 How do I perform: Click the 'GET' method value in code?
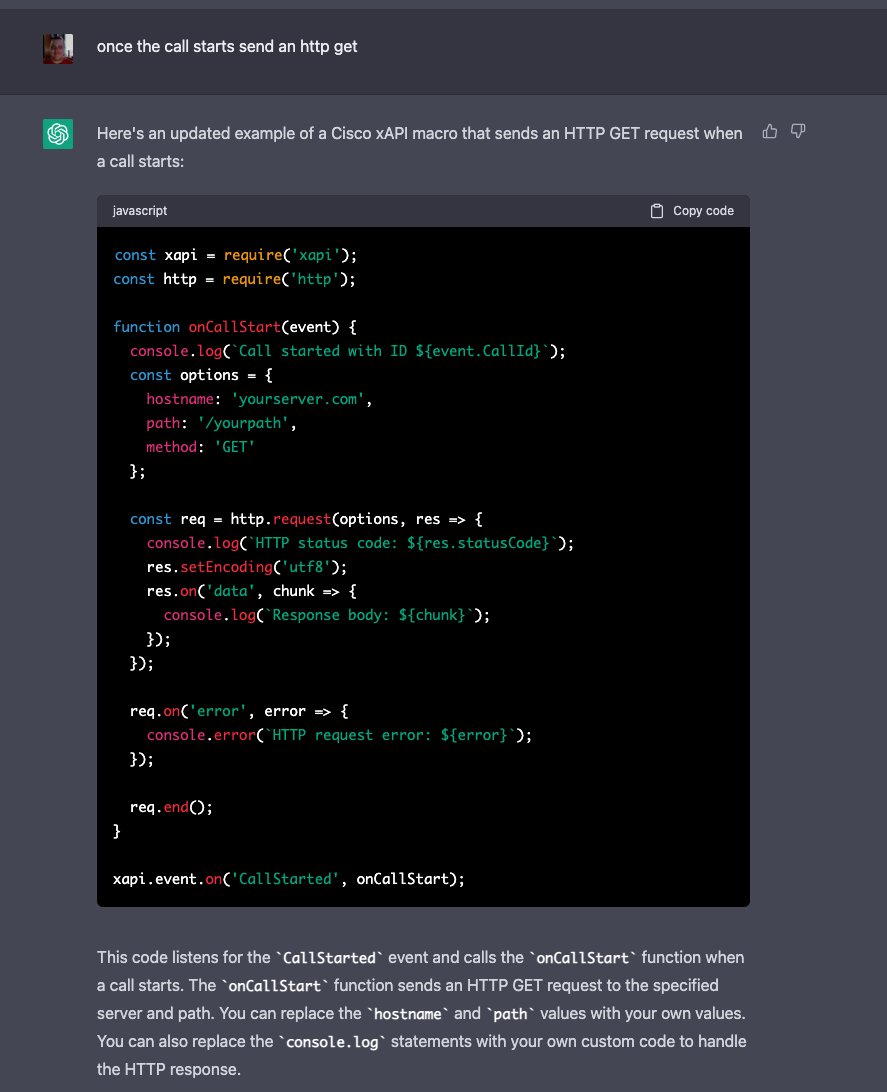(x=235, y=447)
